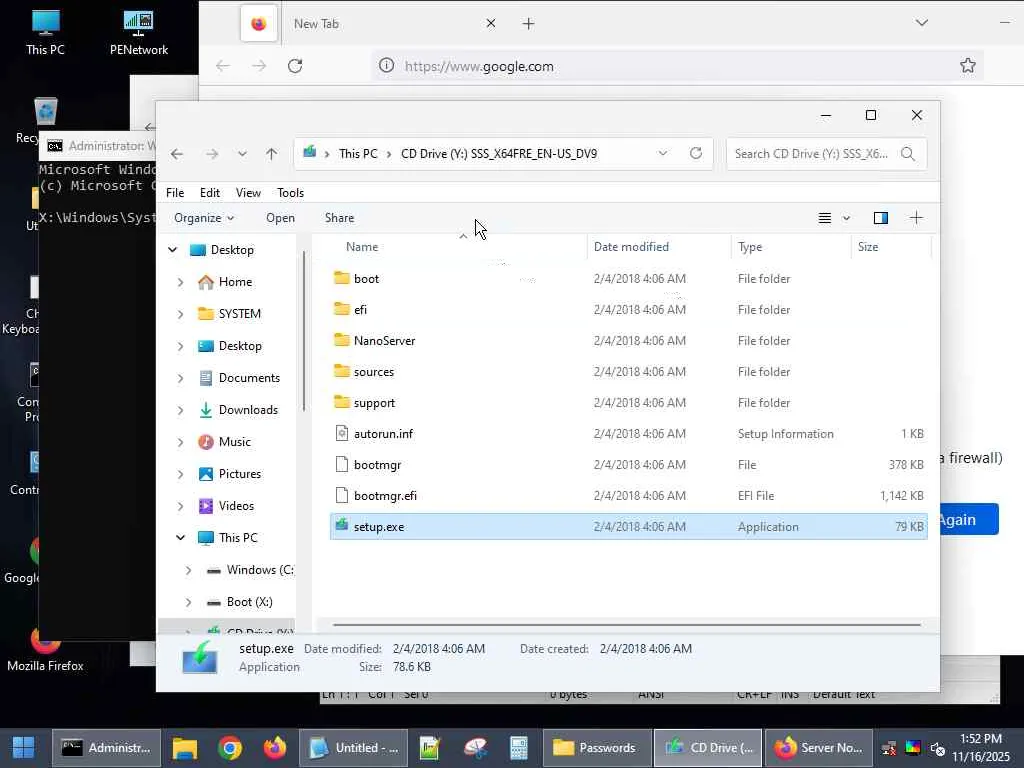Select setup.exe in the file list
The height and width of the screenshot is (768, 1024).
(x=628, y=526)
